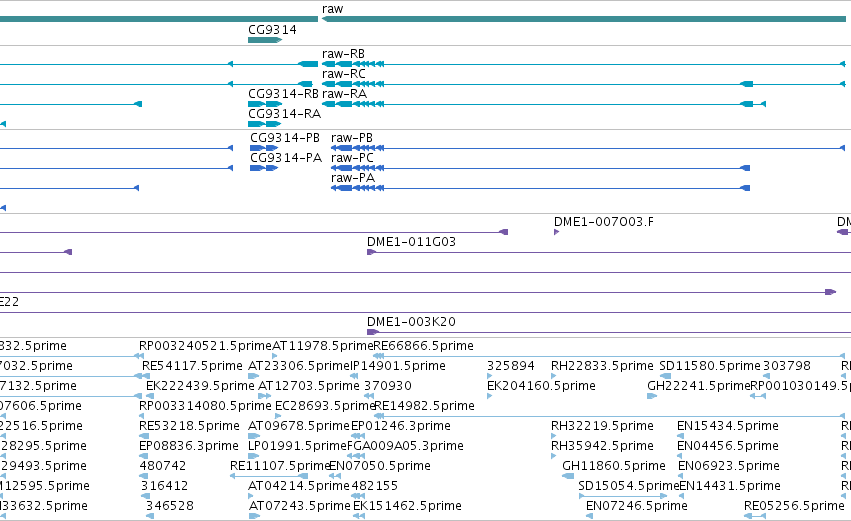Select the EN14431.5prime EST label
Image resolution: width=851 pixels, height=521 pixels.
(730, 487)
